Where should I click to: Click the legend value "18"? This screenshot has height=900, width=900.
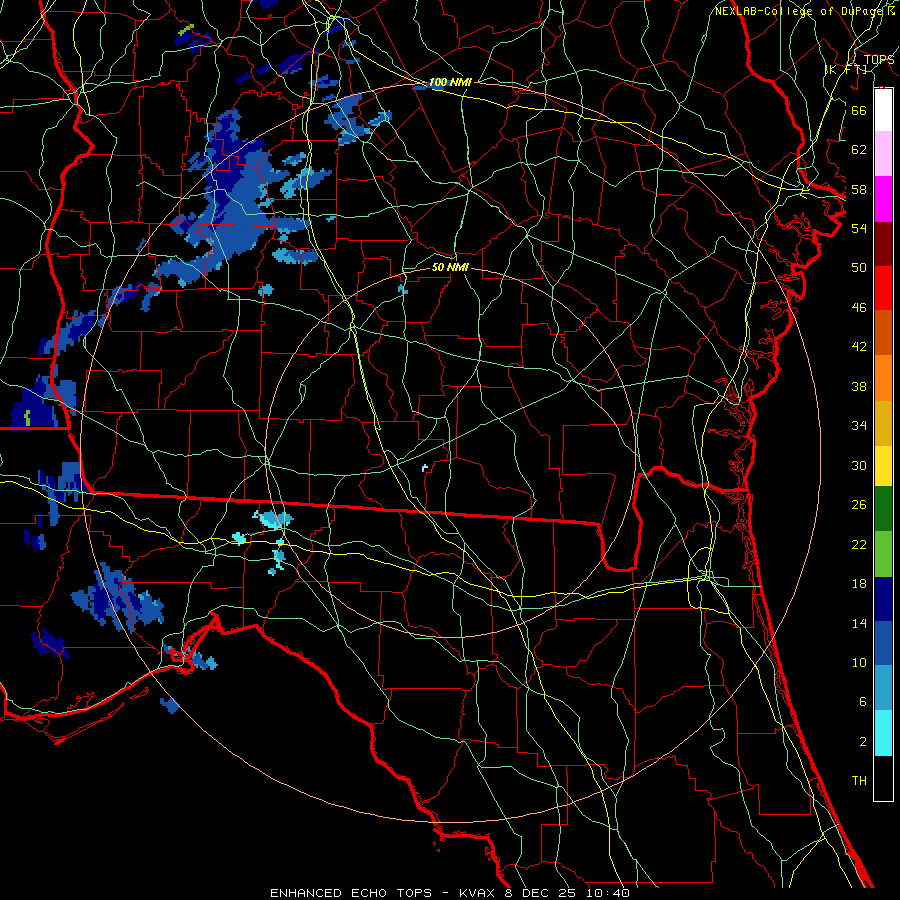coord(859,584)
